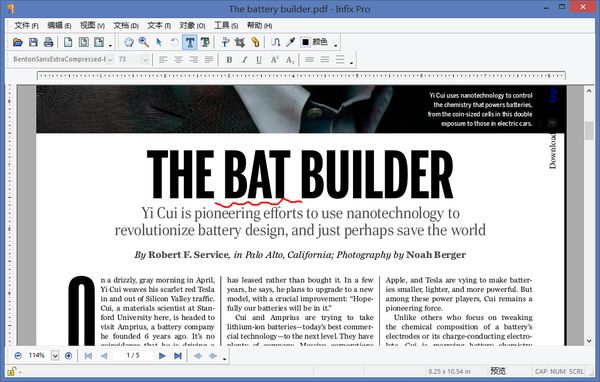This screenshot has width=600, height=382.
Task: Select the Text Plus tool icon
Action: tap(205, 42)
